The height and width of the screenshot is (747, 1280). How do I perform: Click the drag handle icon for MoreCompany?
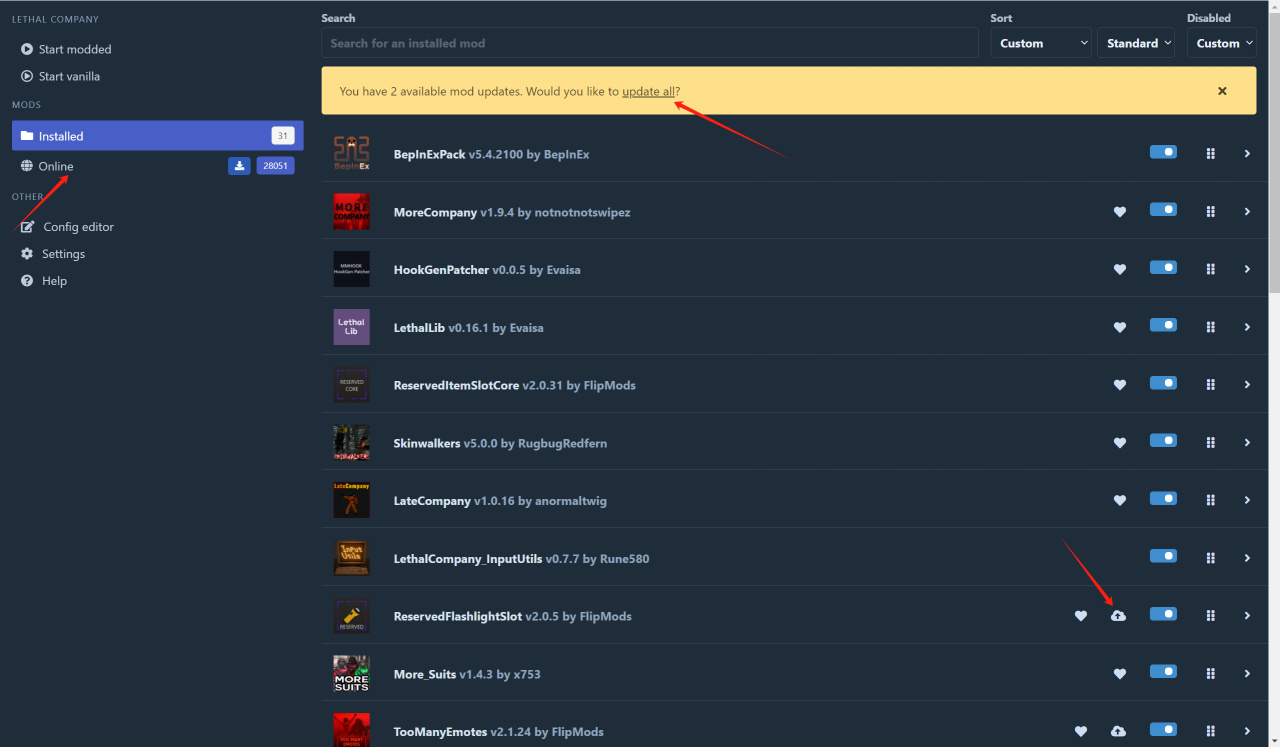point(1210,212)
